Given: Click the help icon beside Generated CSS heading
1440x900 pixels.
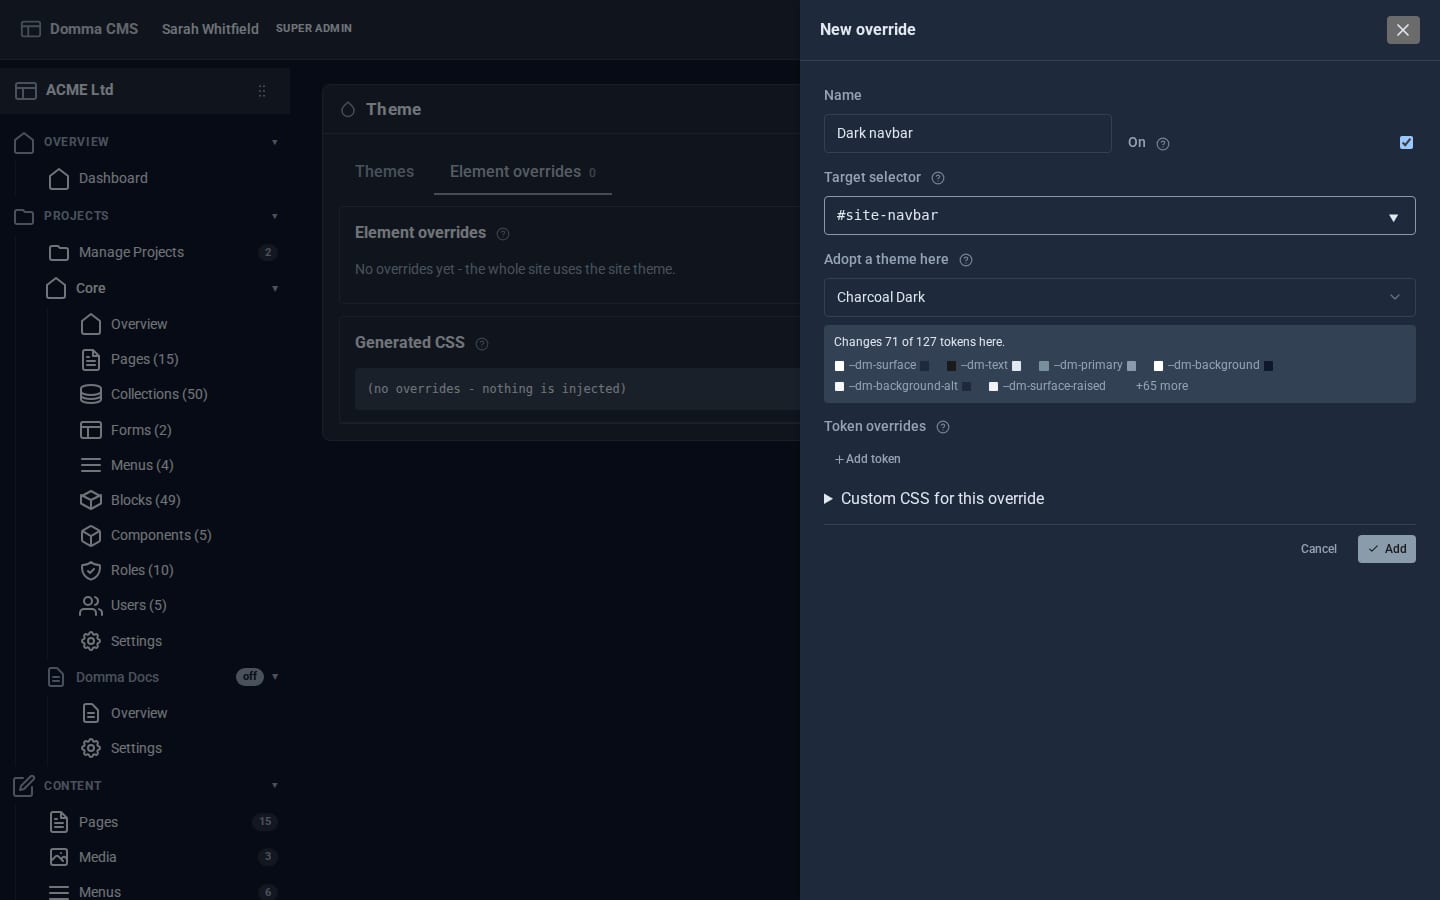Looking at the screenshot, I should (x=482, y=344).
